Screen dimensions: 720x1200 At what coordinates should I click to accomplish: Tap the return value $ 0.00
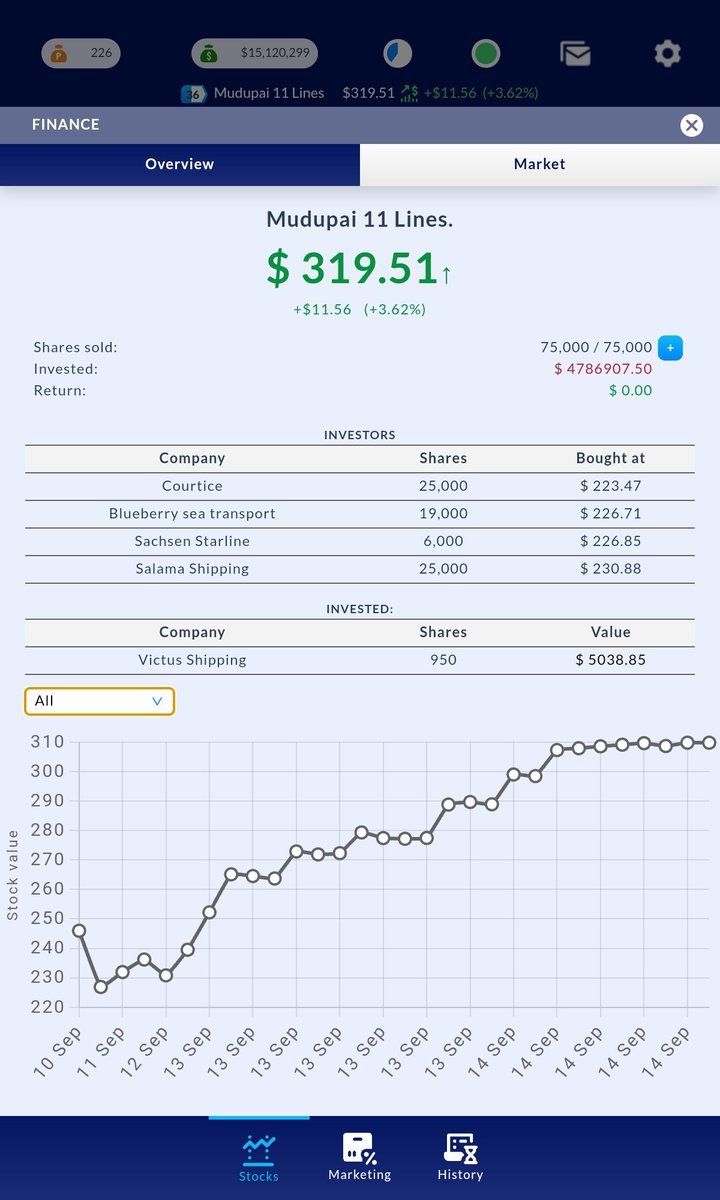click(630, 390)
